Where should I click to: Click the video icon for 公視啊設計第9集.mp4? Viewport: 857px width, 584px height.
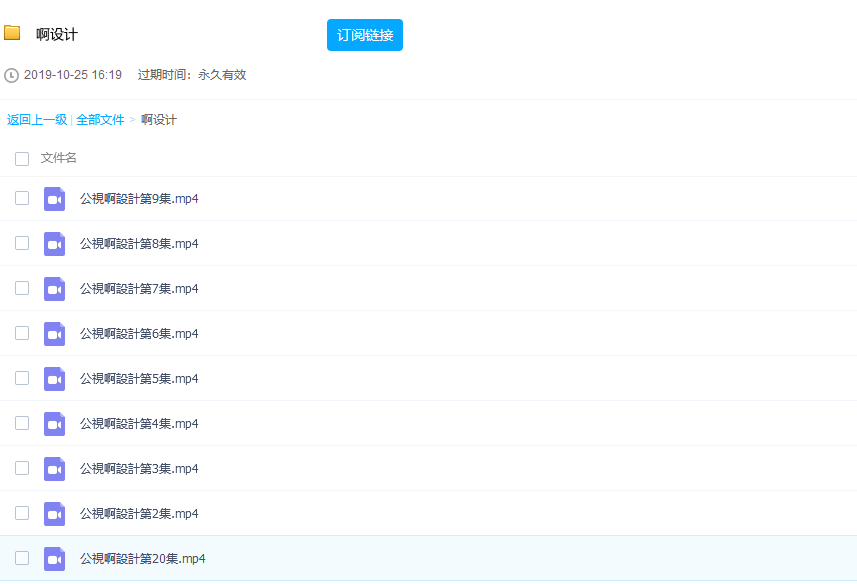(54, 199)
